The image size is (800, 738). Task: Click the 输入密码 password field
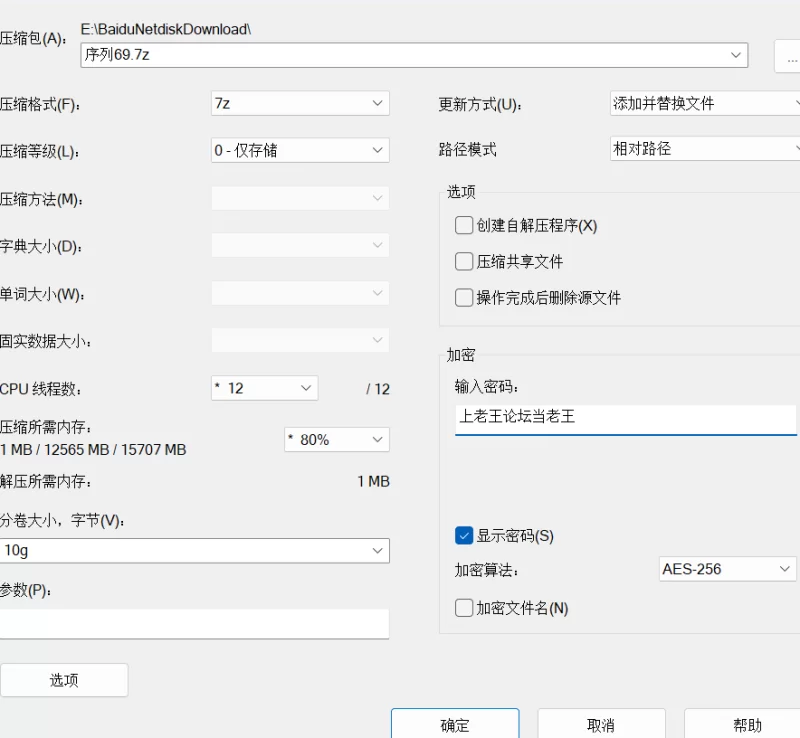[x=626, y=420]
